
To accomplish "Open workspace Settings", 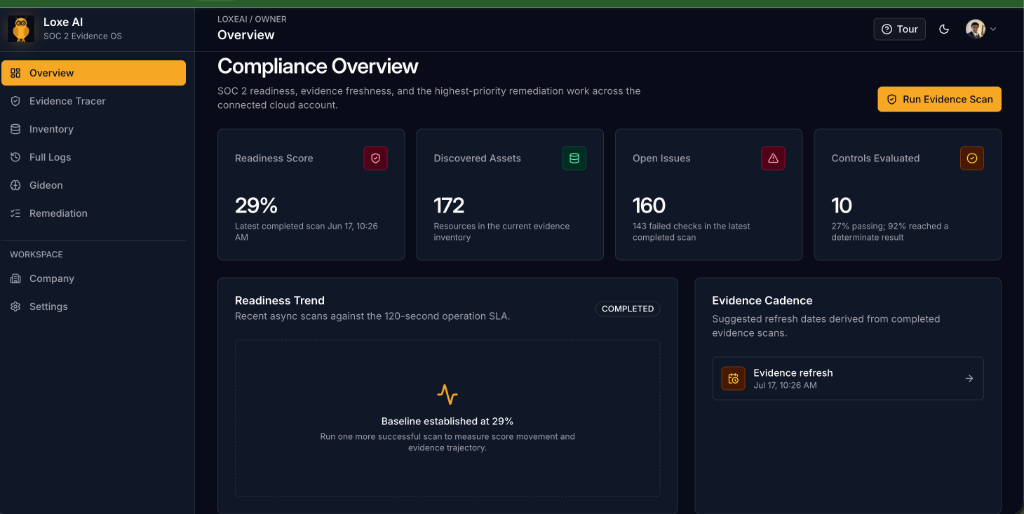I will 93,307.
